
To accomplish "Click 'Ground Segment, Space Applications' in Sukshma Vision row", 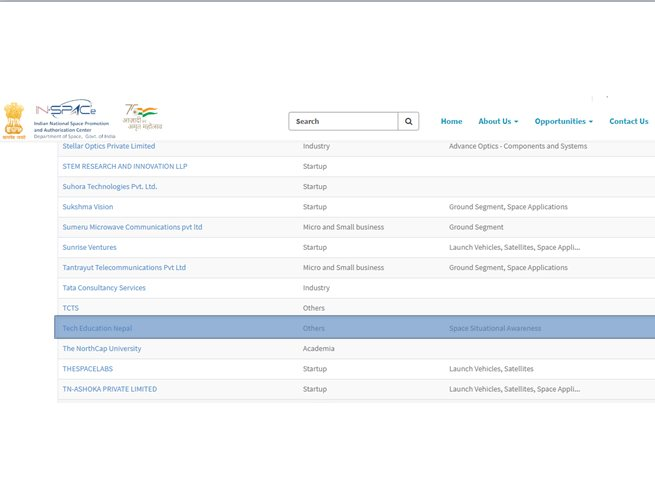I will point(508,207).
